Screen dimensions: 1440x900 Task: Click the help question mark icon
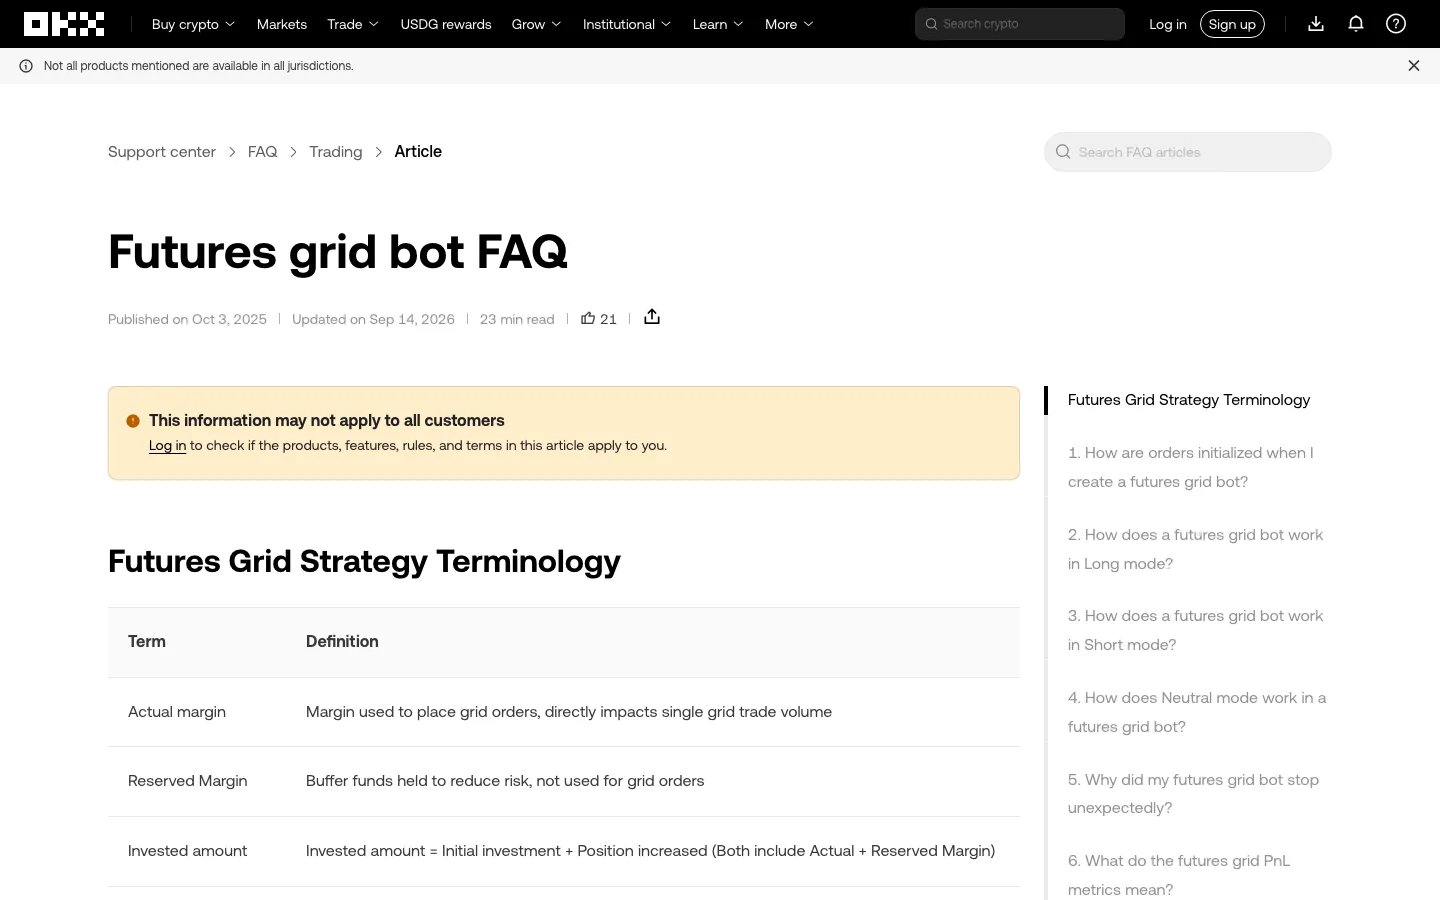pos(1396,24)
